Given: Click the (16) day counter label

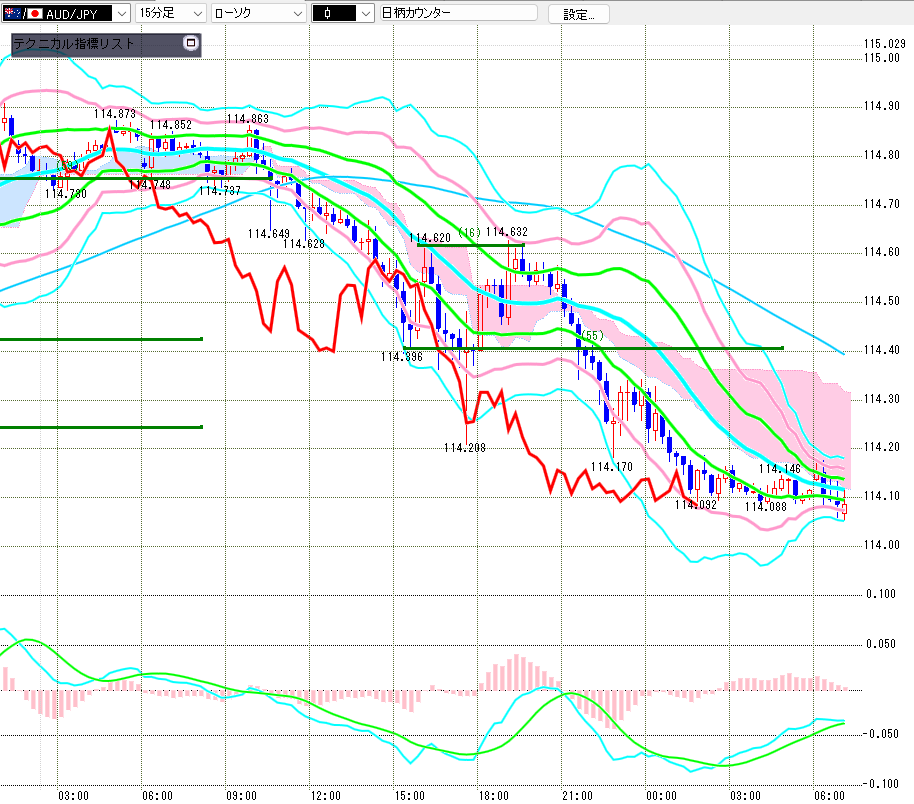Looking at the screenshot, I should click(470, 233).
